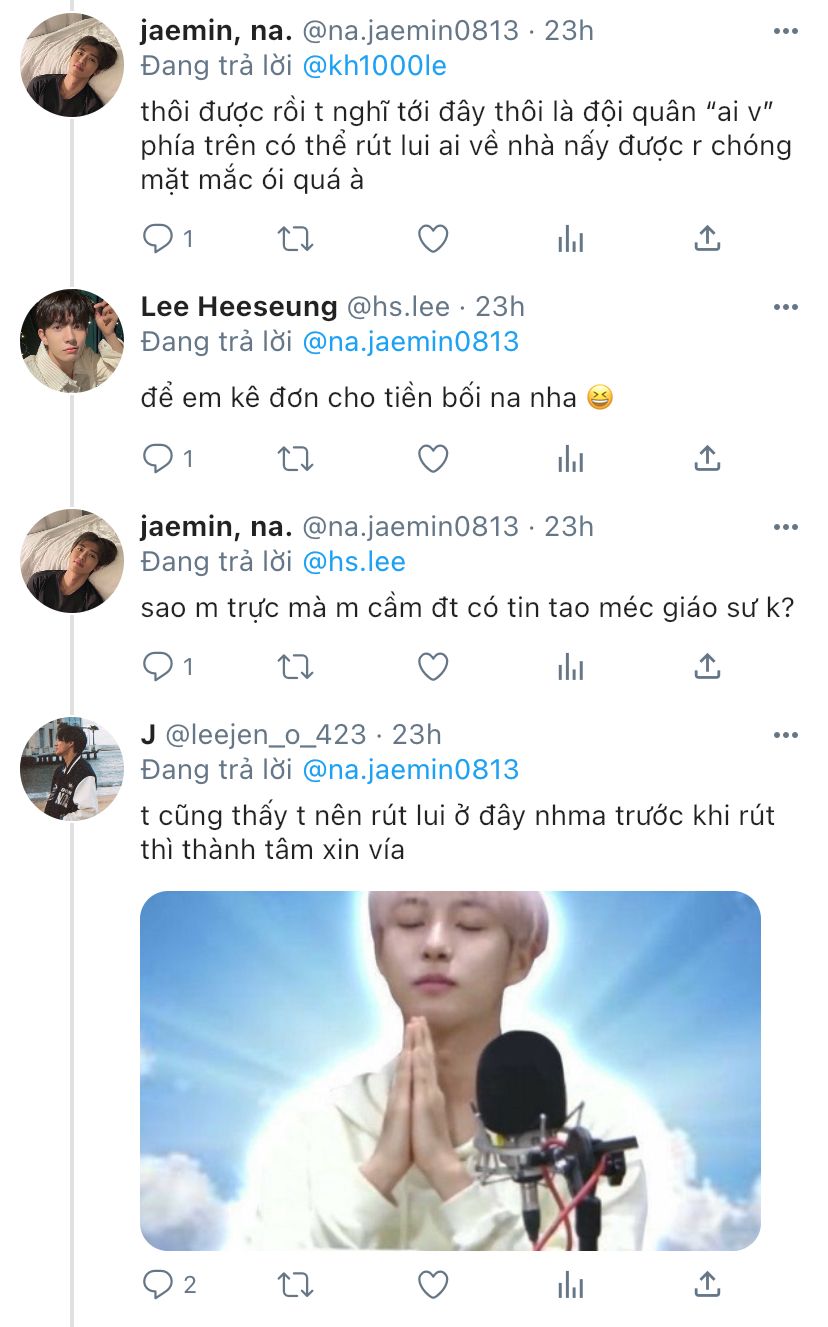View analytics on J's tweet
Image resolution: width=828 pixels, height=1327 pixels.
(570, 1286)
